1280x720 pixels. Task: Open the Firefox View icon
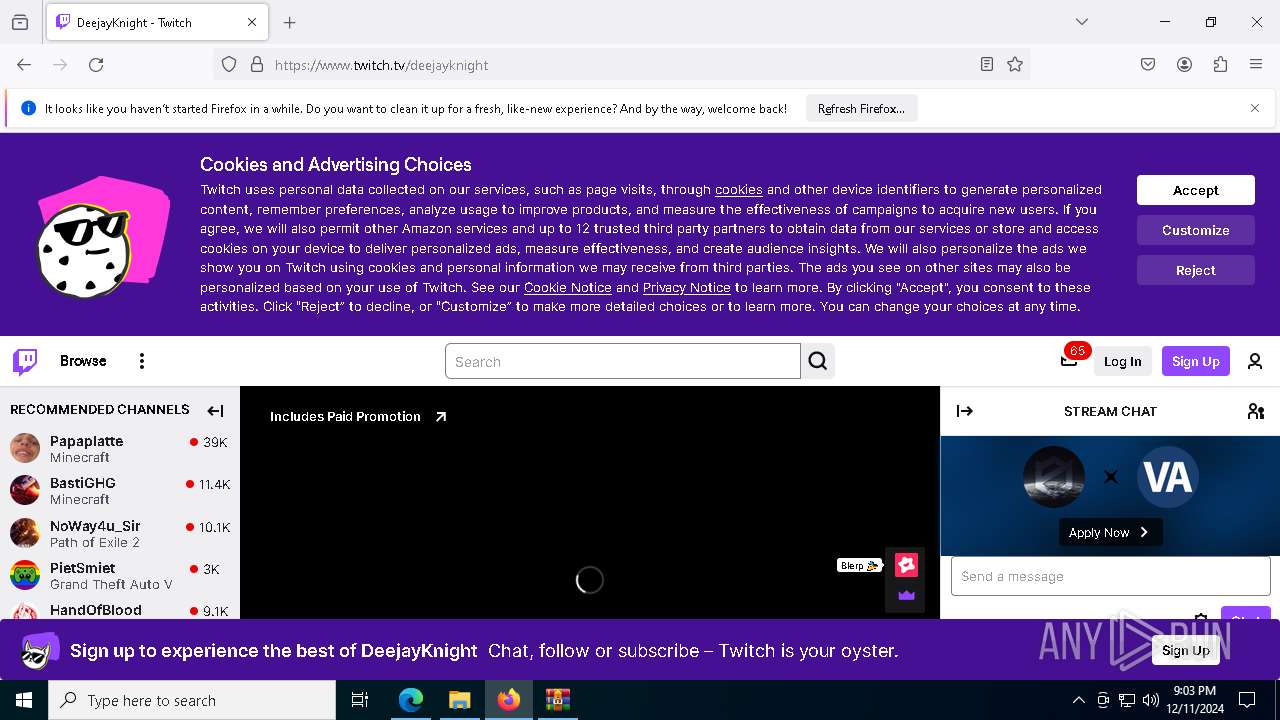(x=20, y=22)
